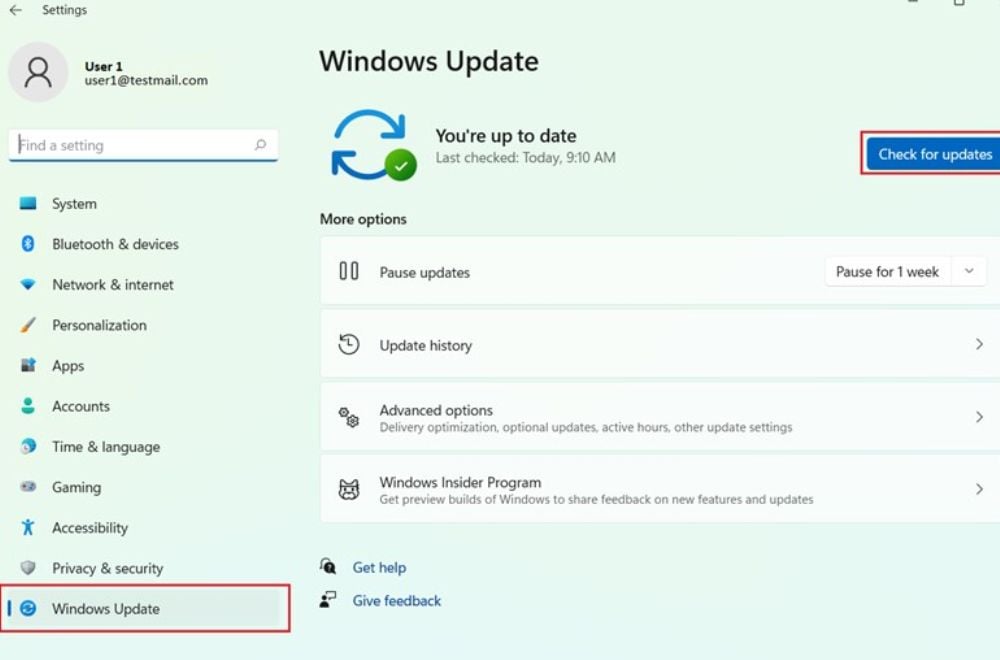The image size is (1000, 660).
Task: Click the Check for updates button
Action: [x=933, y=154]
